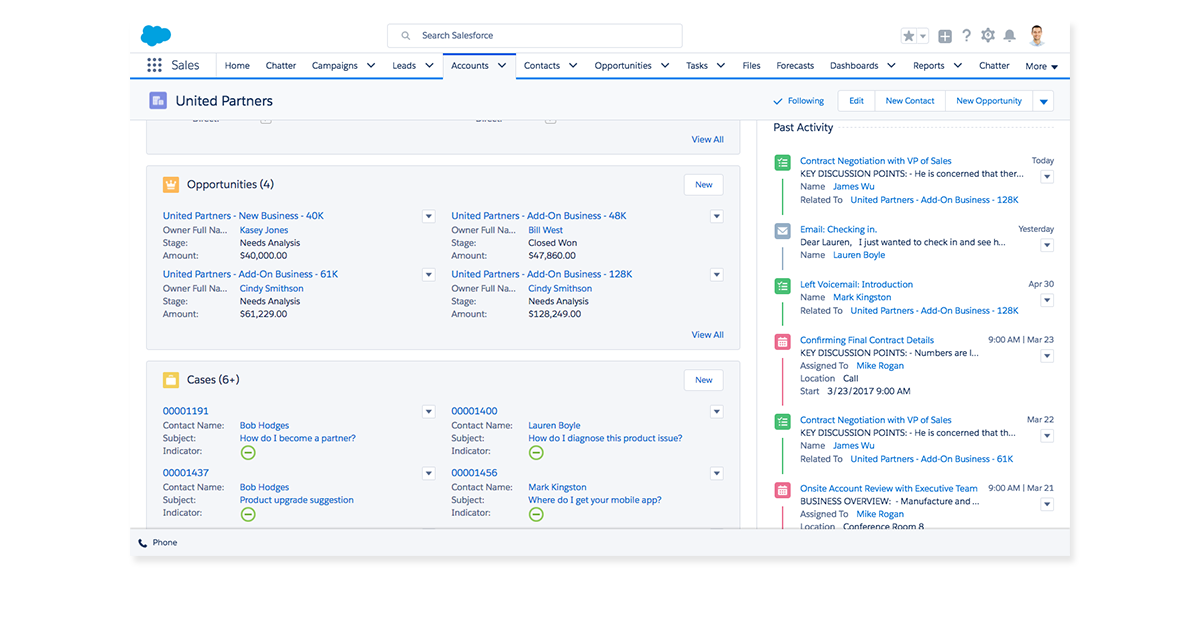Expand the Leads tab dropdown chevron
The image size is (1200, 640).
click(428, 66)
